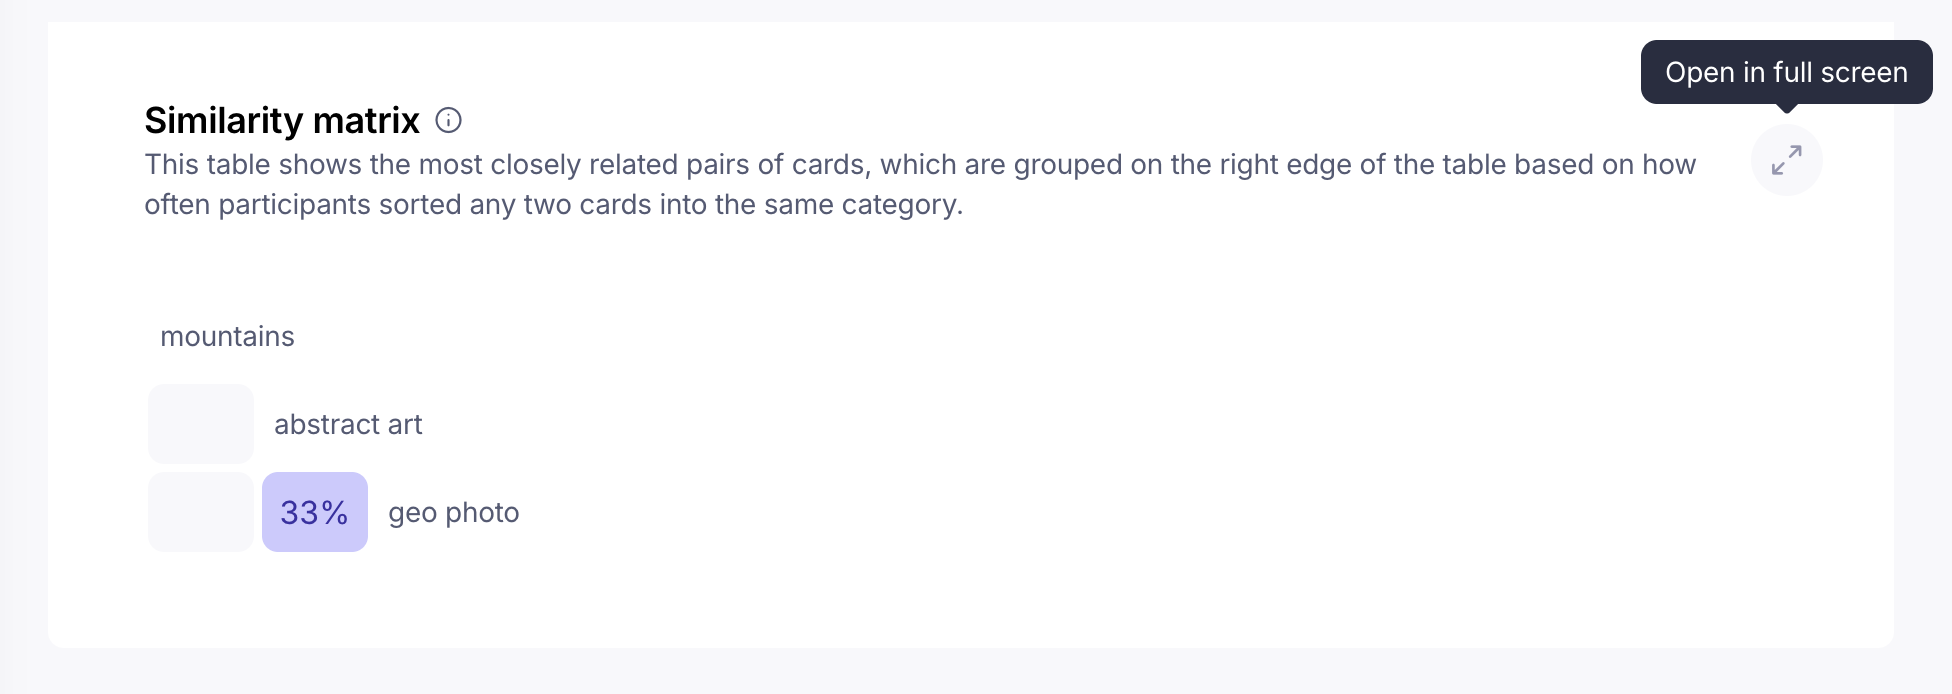Viewport: 1952px width, 694px height.
Task: Click the info icon beside Similarity matrix
Action: (449, 121)
